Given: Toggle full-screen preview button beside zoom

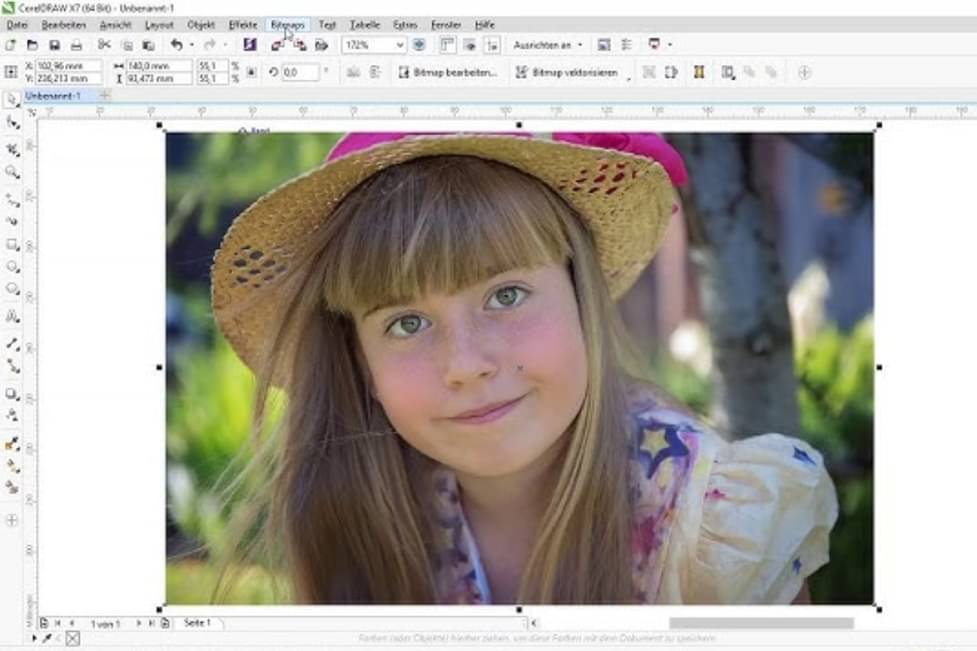Looking at the screenshot, I should tap(419, 45).
